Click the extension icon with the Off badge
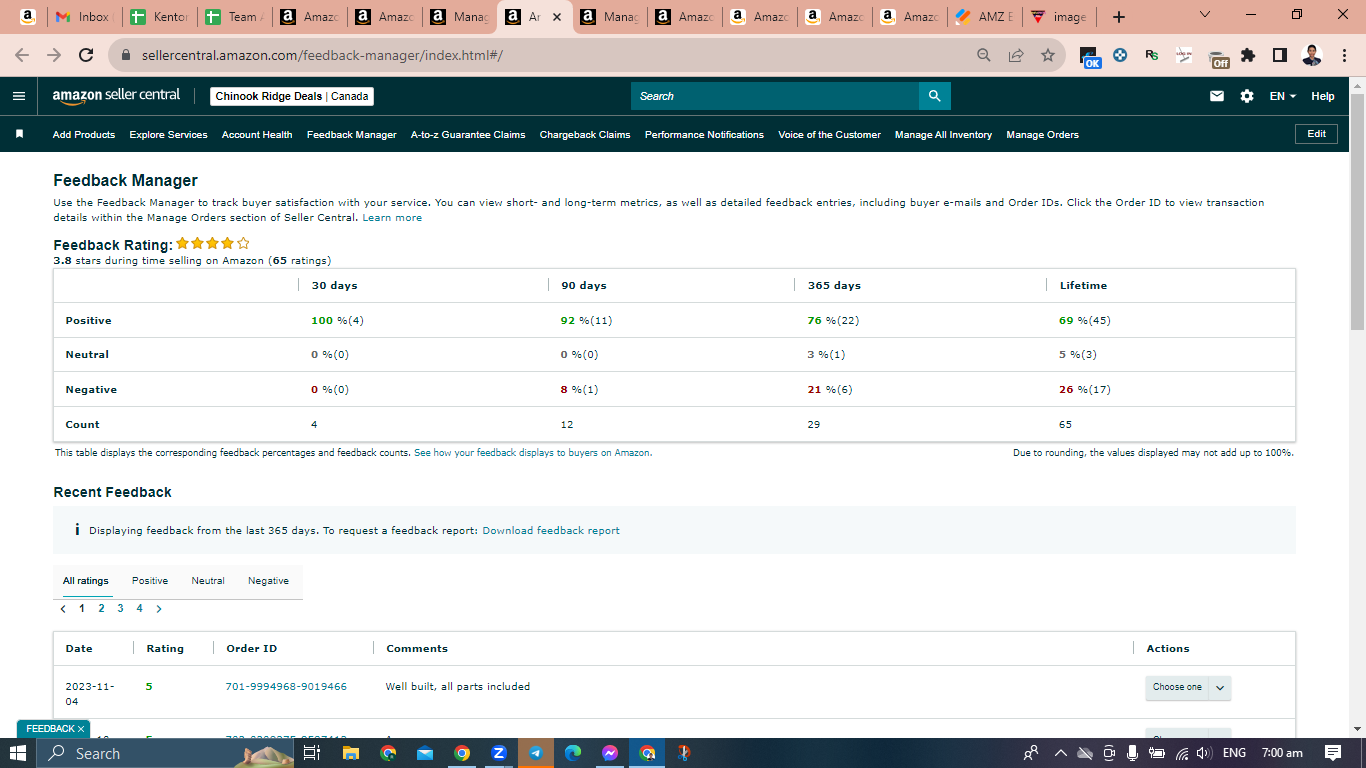 tap(1218, 58)
